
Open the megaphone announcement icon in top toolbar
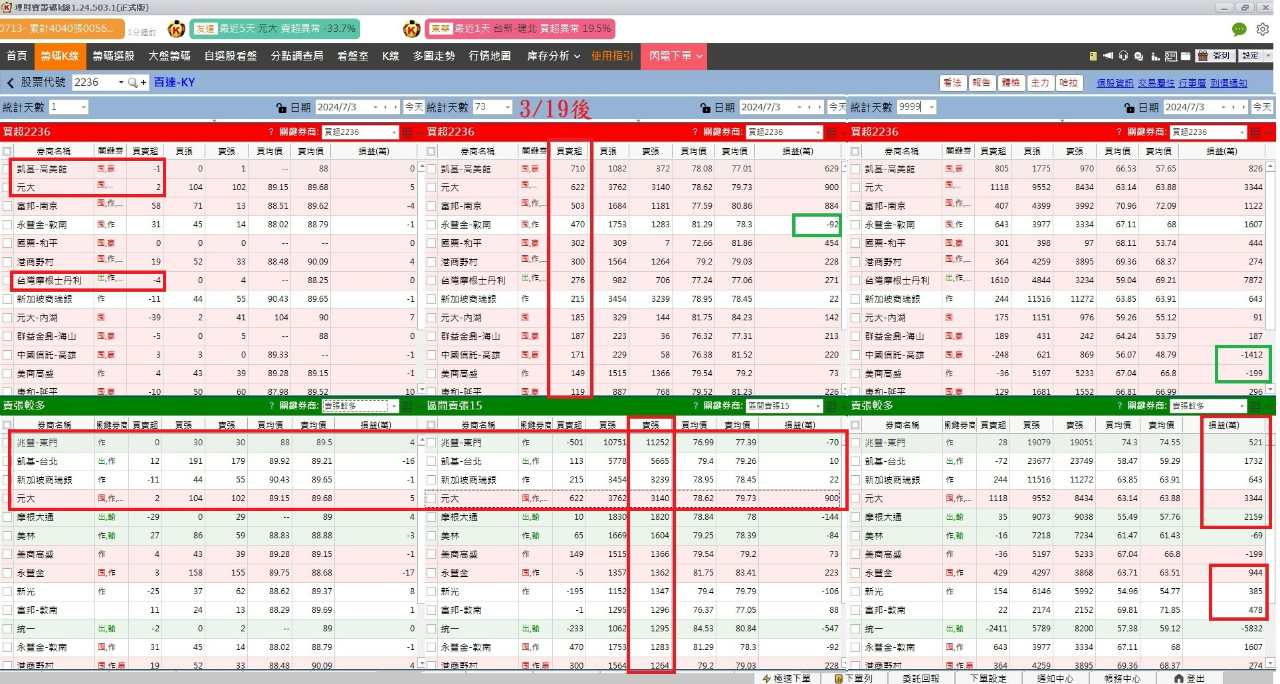click(1108, 56)
